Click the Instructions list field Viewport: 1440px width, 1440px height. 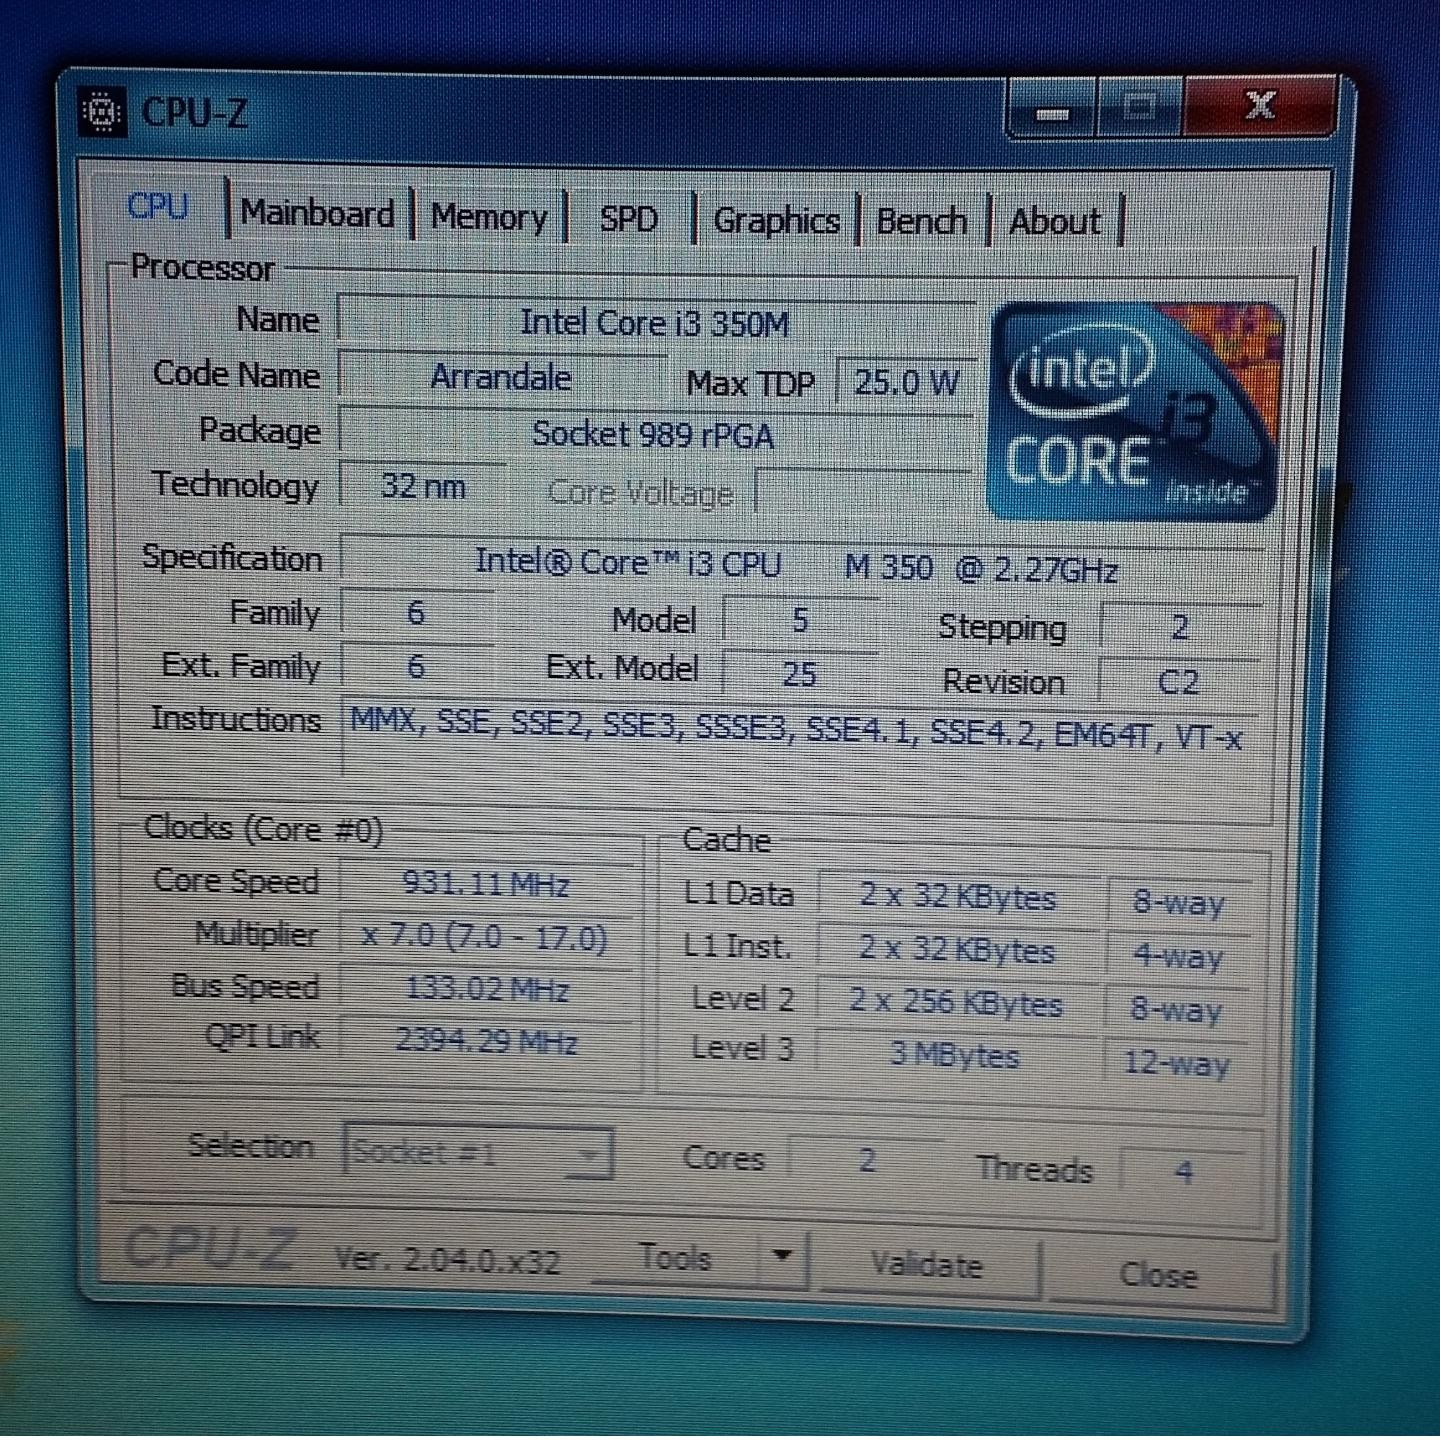pyautogui.click(x=795, y=741)
